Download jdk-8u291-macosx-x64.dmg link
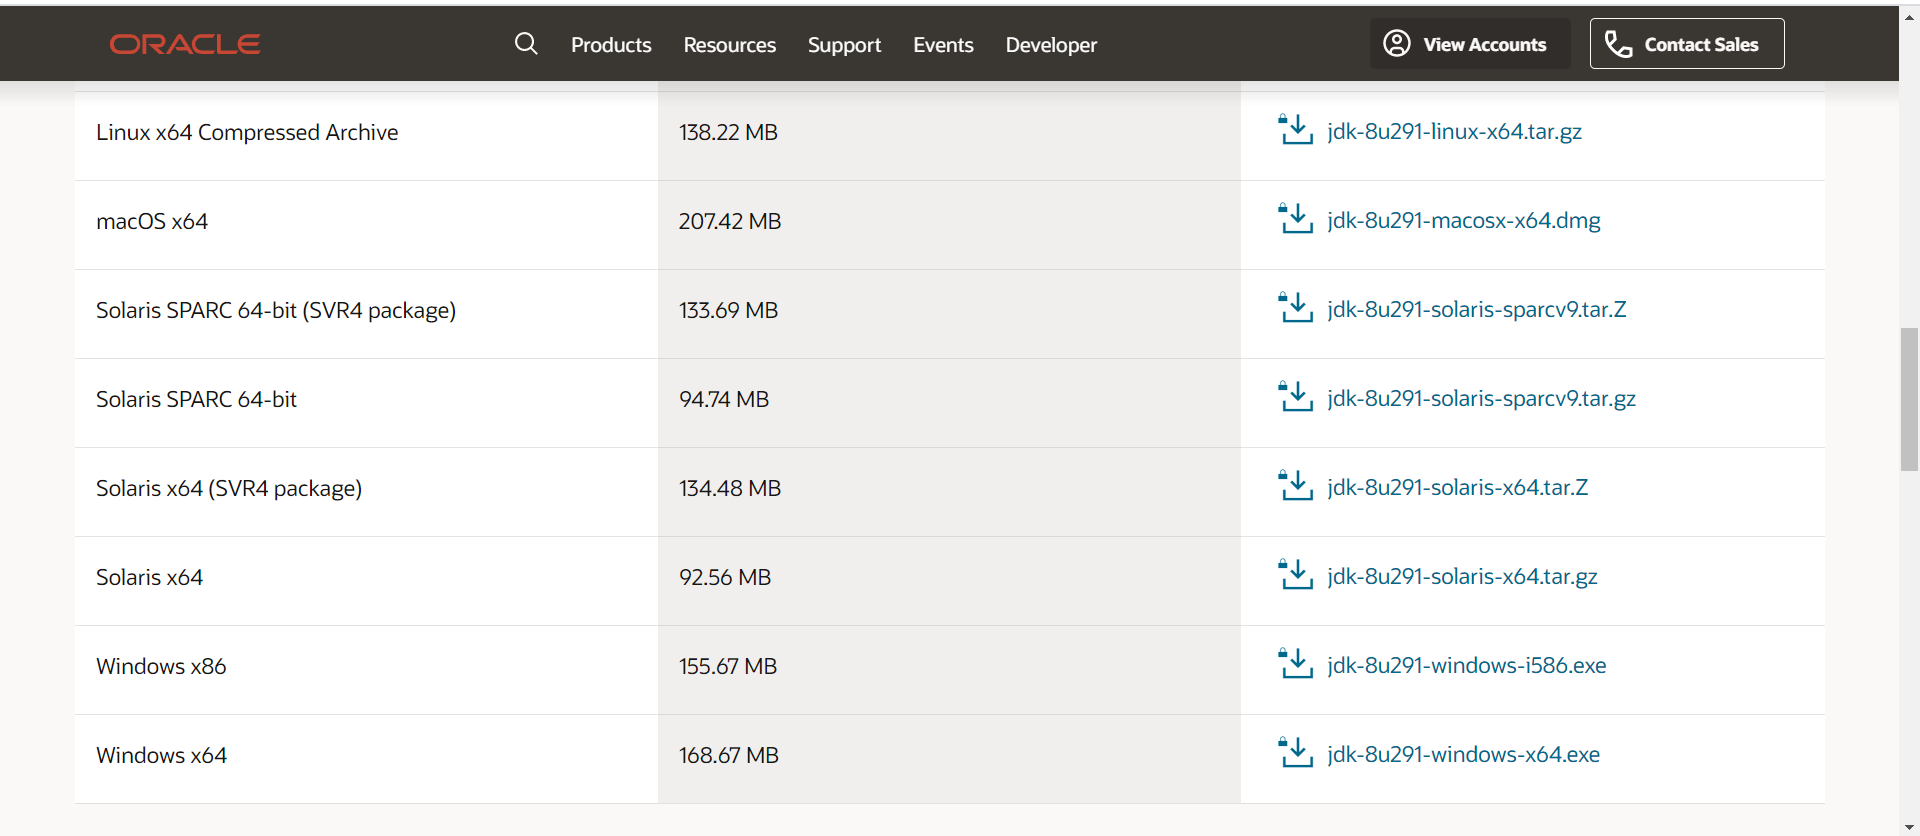This screenshot has height=836, width=1920. [1464, 220]
